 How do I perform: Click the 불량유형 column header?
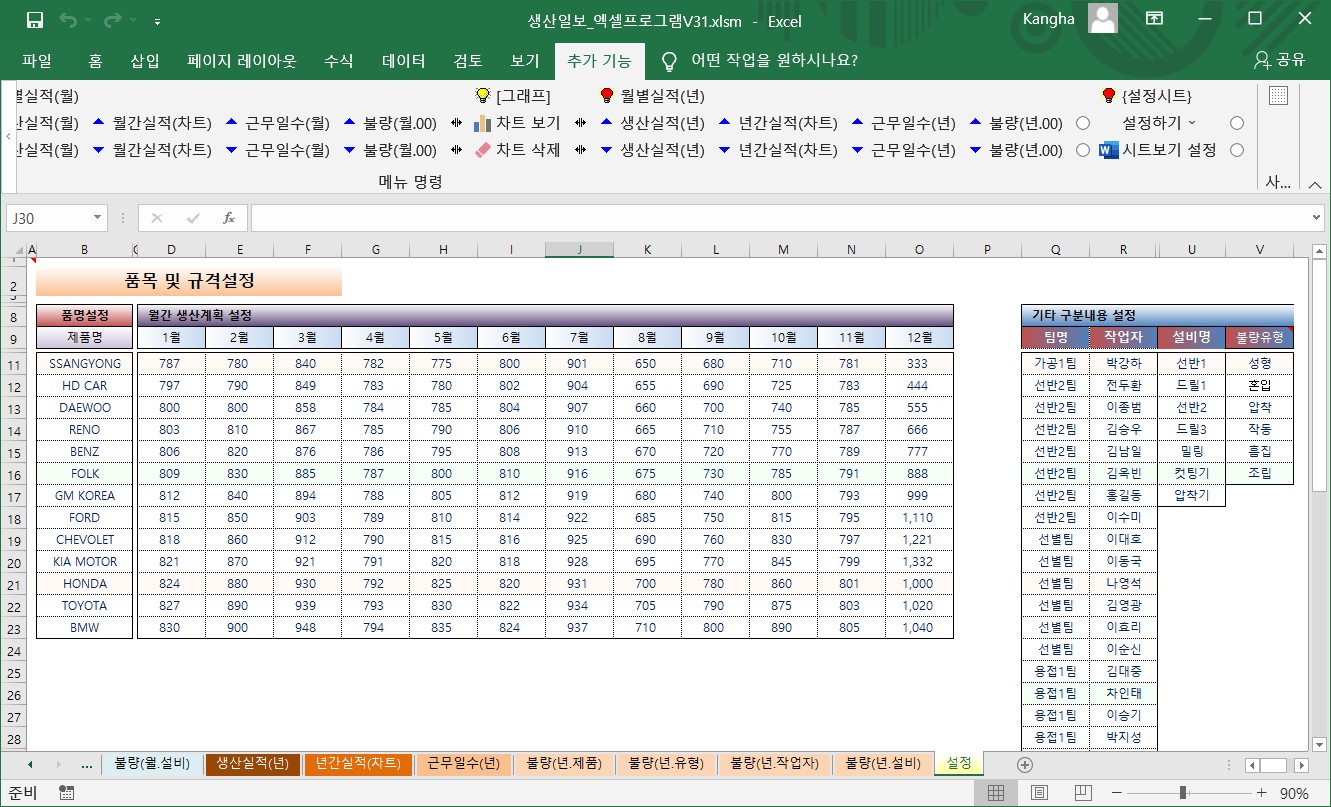pos(1259,337)
